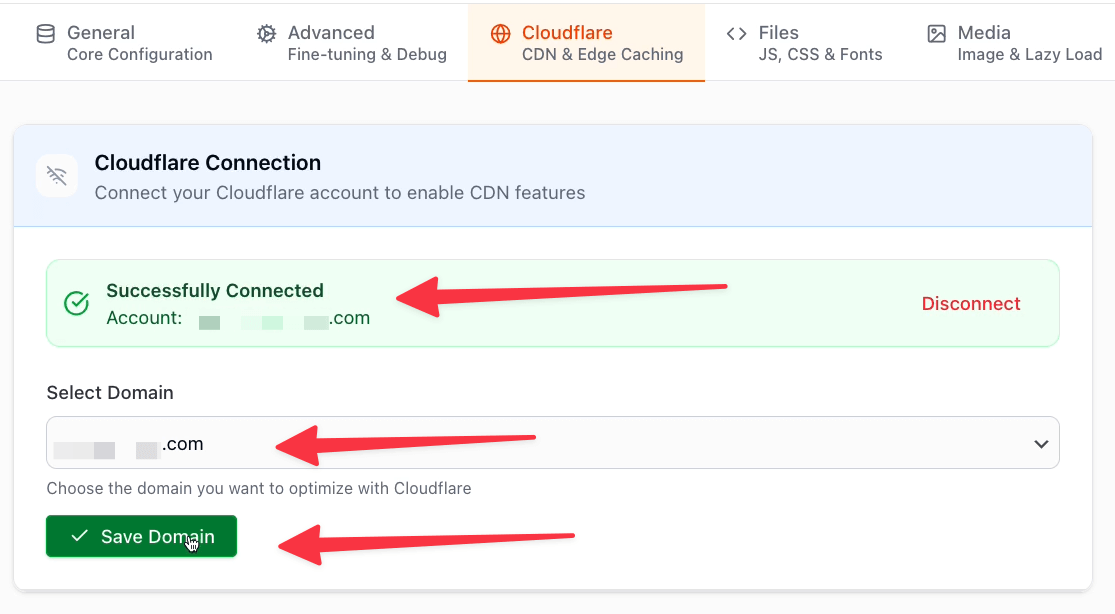
Task: Click the database icon on General tab
Action: click(46, 34)
